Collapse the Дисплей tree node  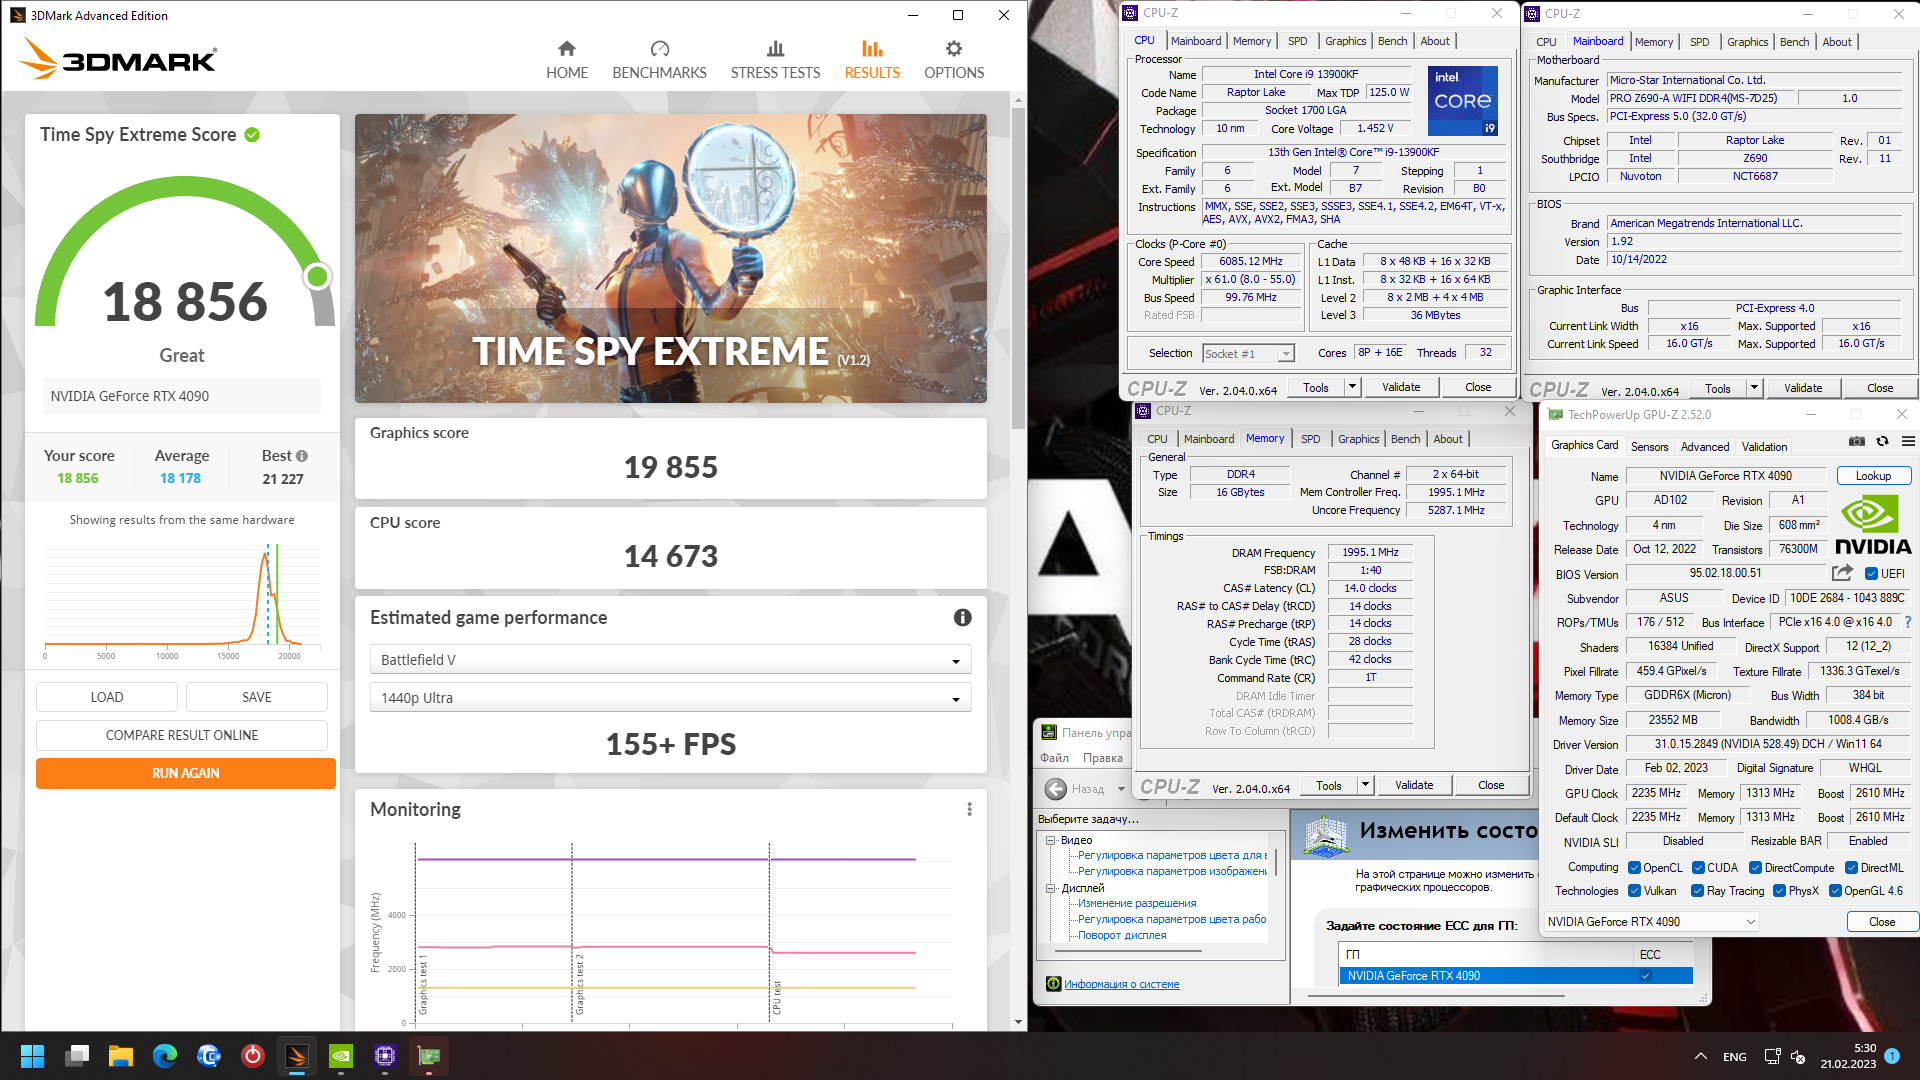pyautogui.click(x=1051, y=888)
